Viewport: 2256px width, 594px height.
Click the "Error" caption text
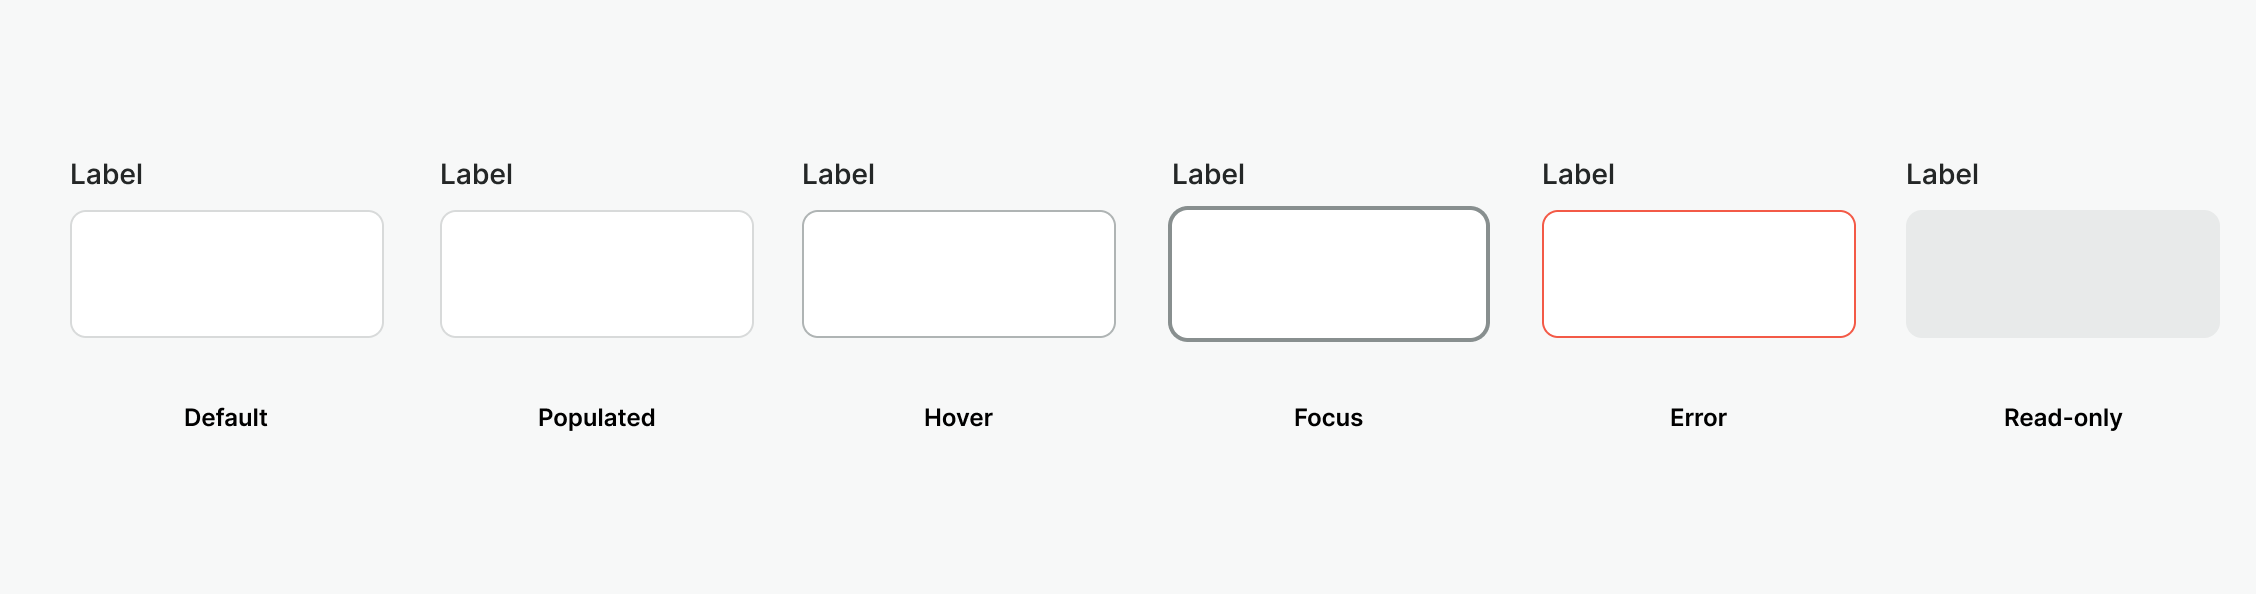[x=1698, y=418]
